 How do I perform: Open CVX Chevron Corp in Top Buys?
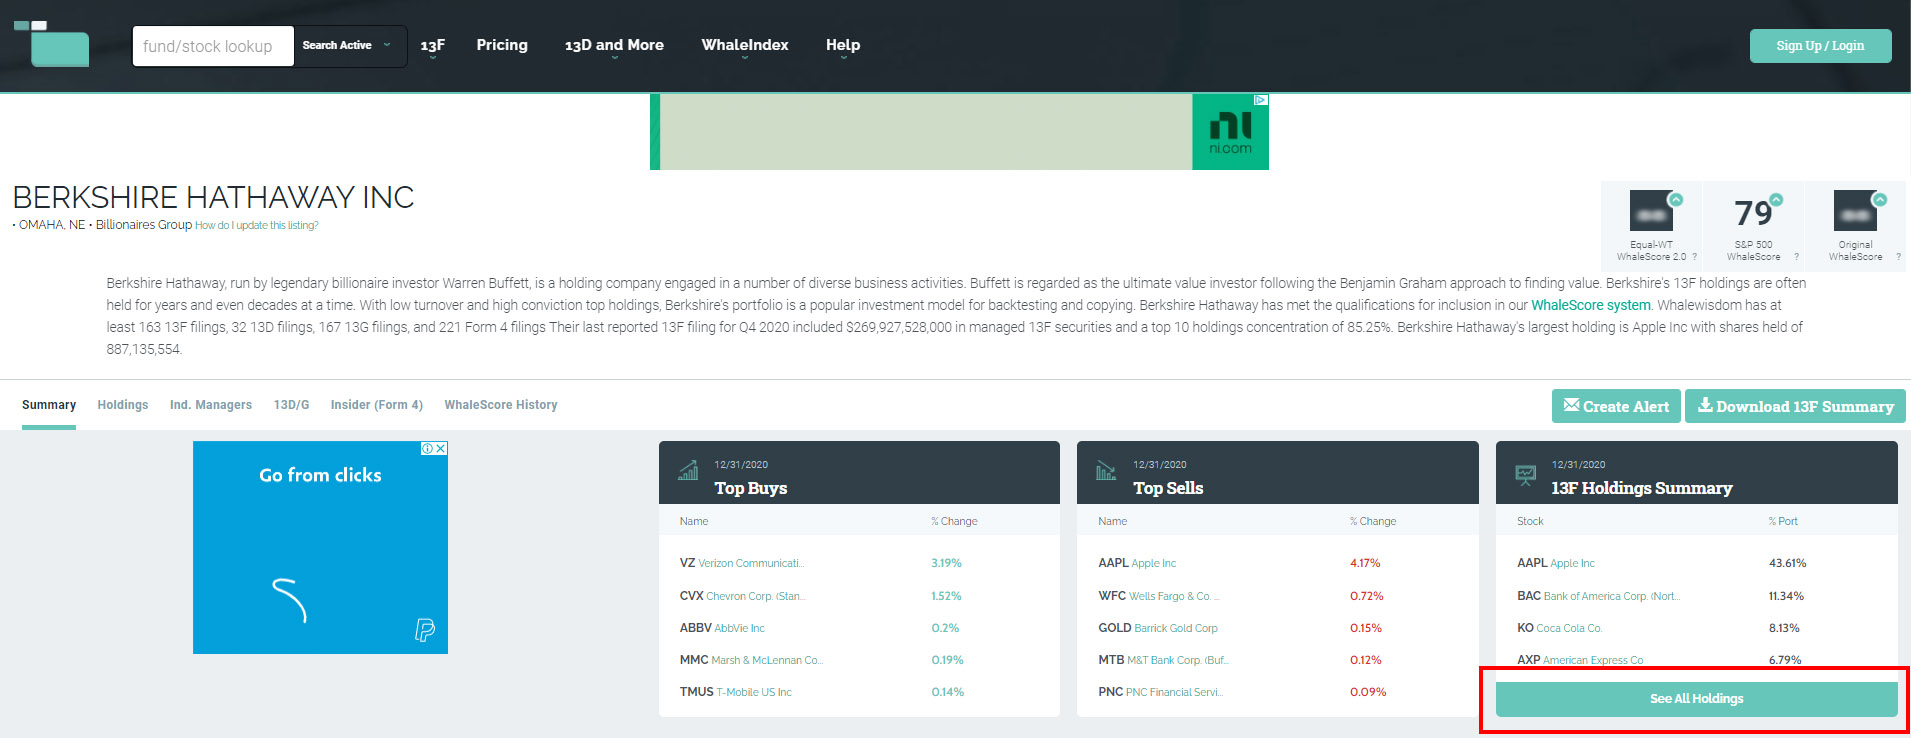pyautogui.click(x=742, y=596)
